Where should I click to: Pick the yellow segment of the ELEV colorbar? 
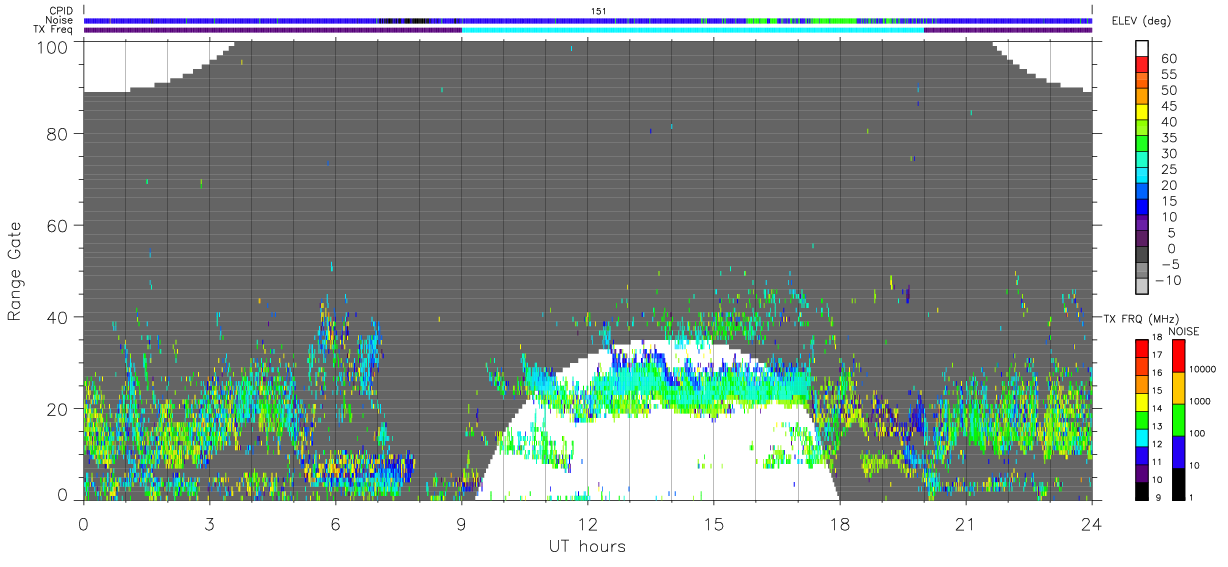coord(1142,111)
